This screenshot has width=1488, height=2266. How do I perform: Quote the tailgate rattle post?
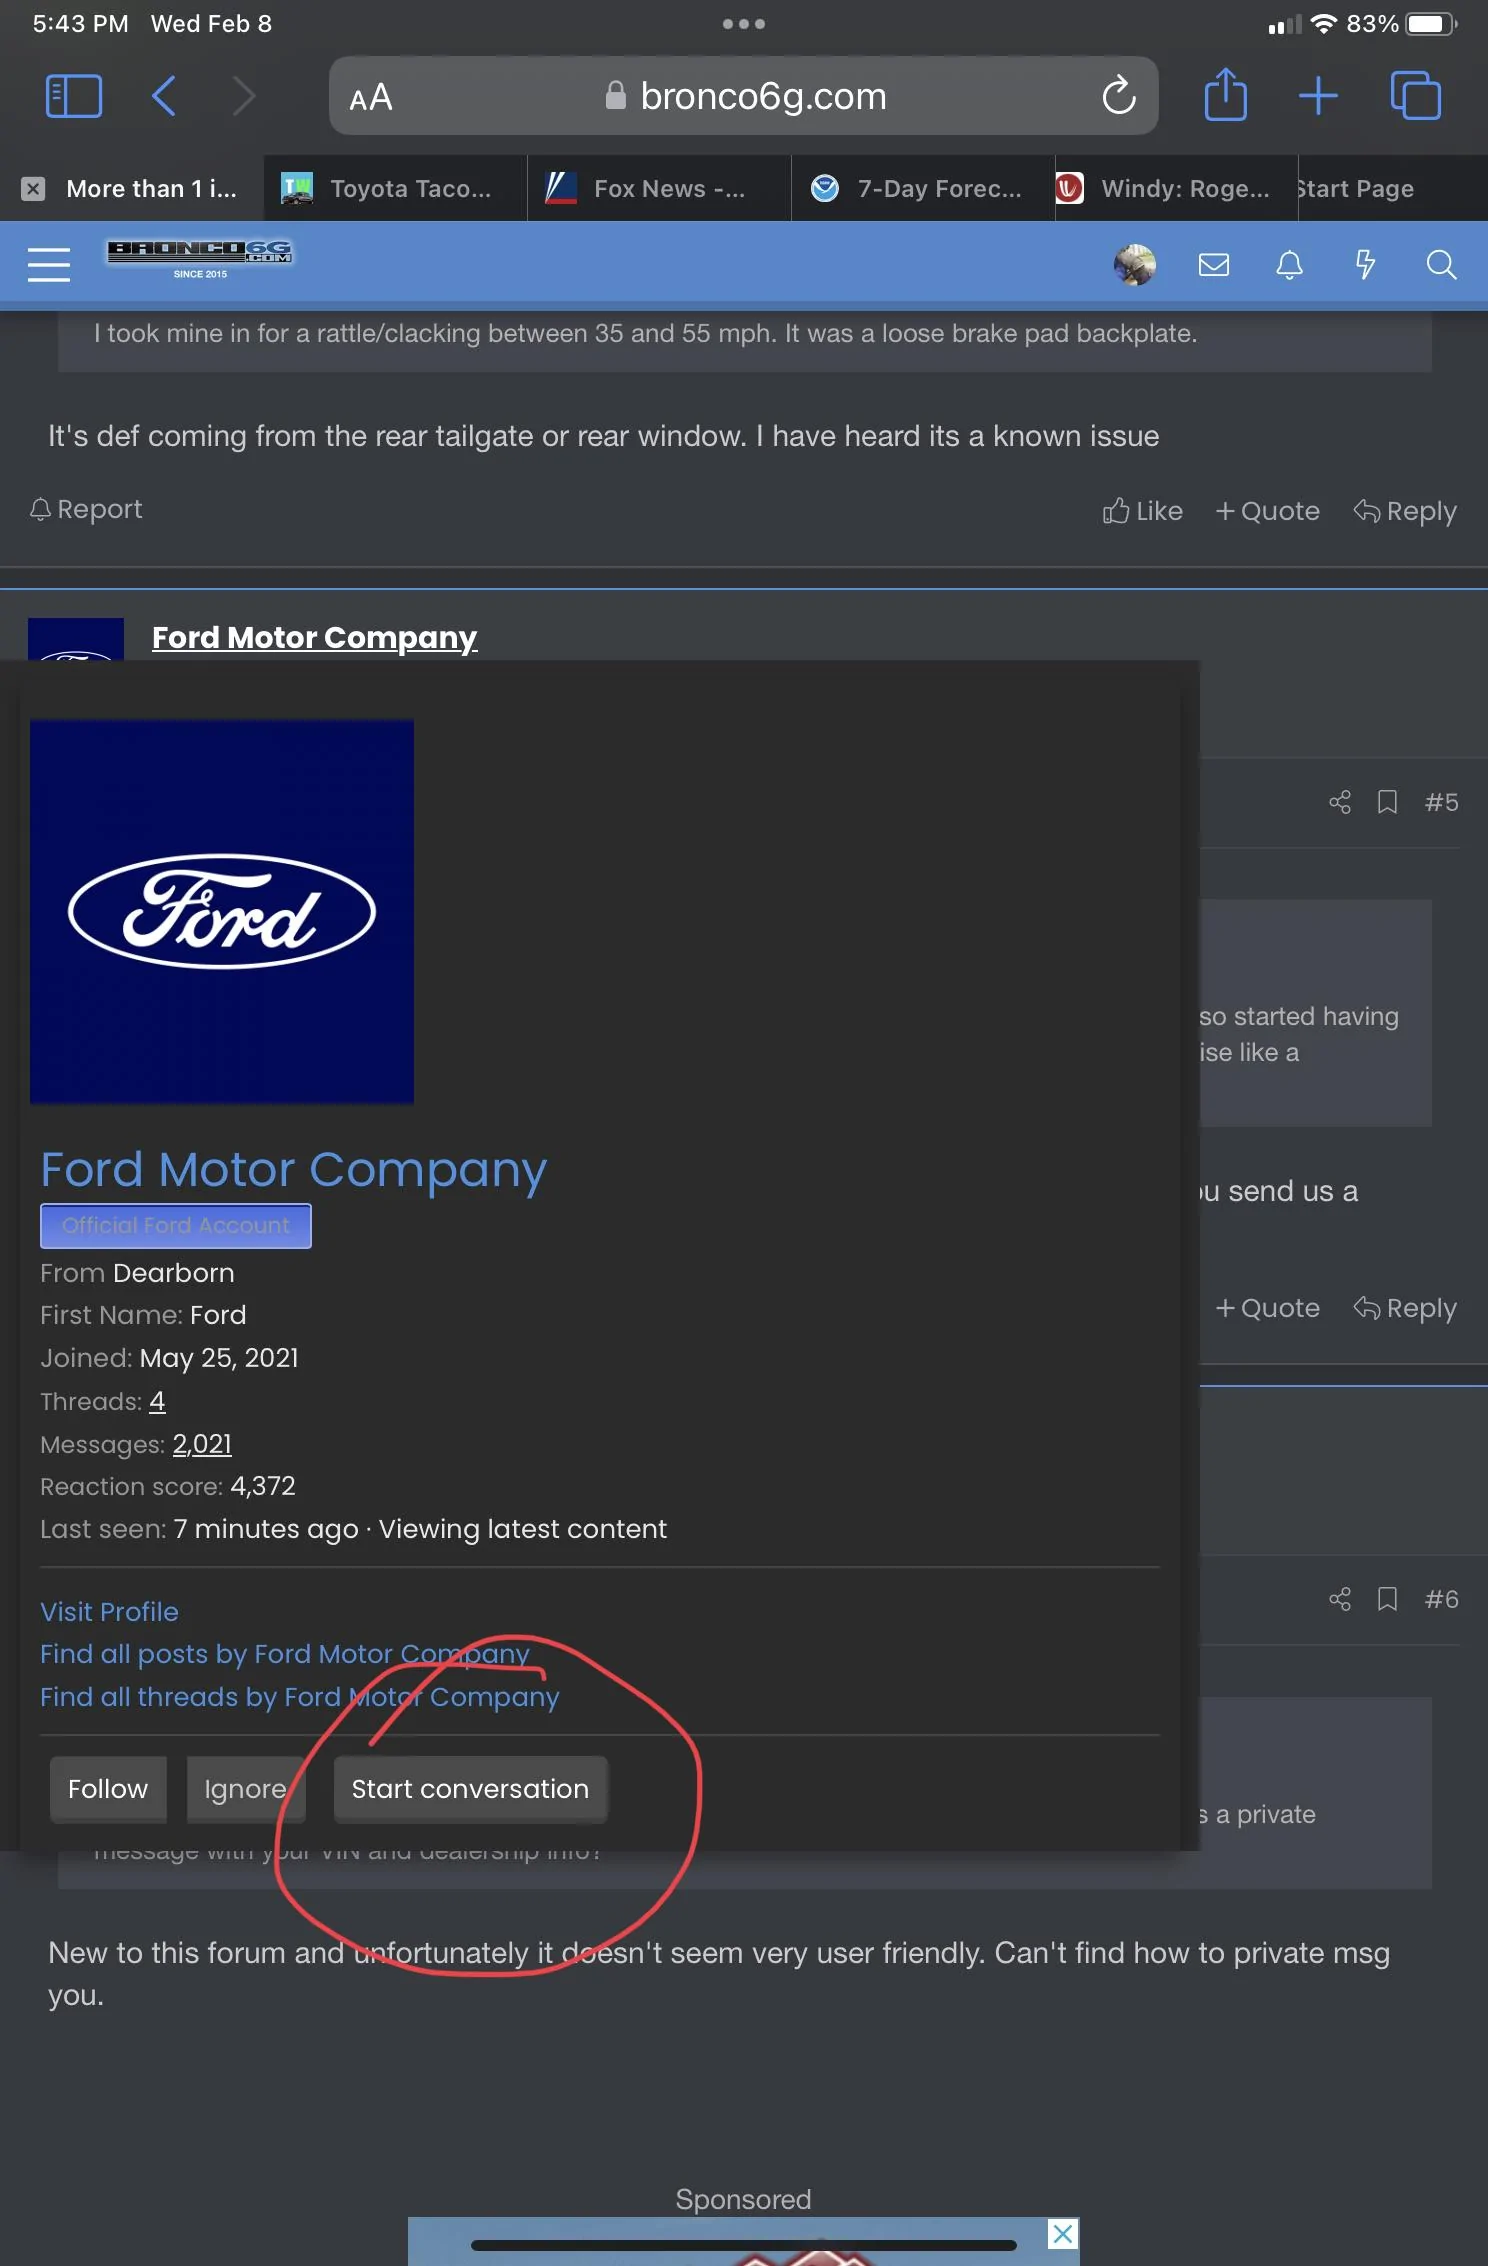click(1267, 511)
